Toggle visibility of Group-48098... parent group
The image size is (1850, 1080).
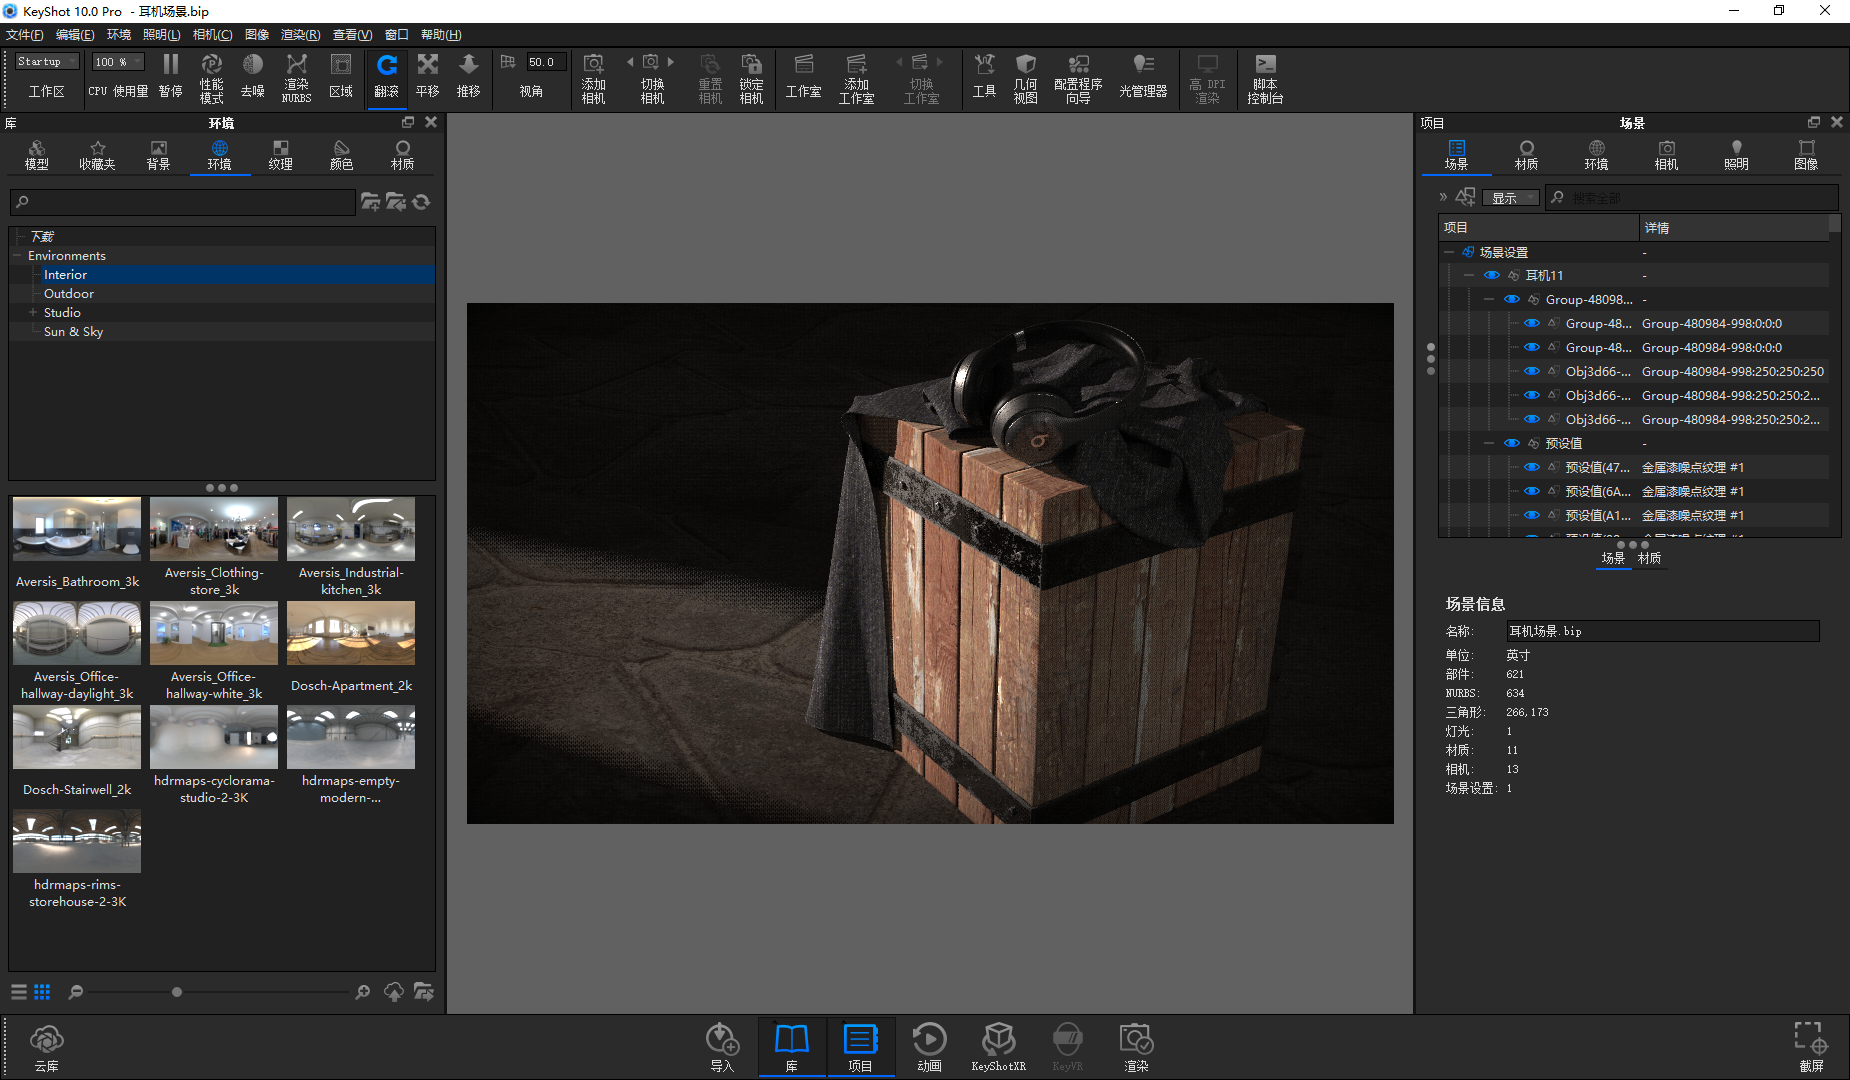tap(1511, 299)
